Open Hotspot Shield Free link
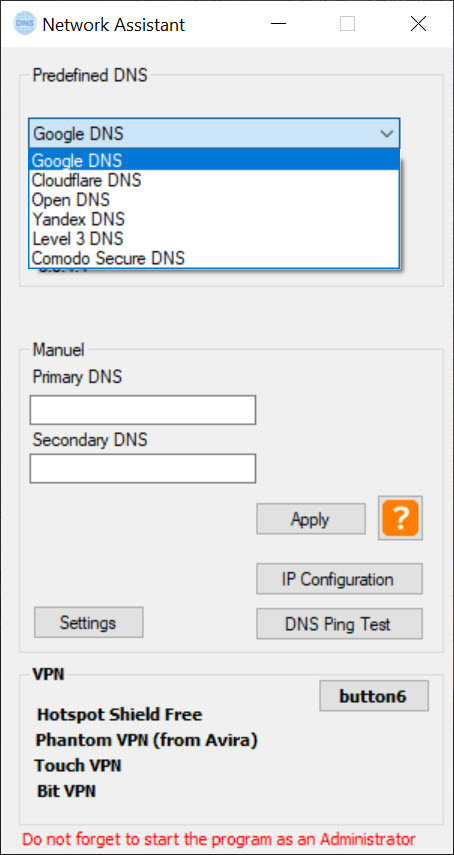The image size is (454, 855). [119, 714]
